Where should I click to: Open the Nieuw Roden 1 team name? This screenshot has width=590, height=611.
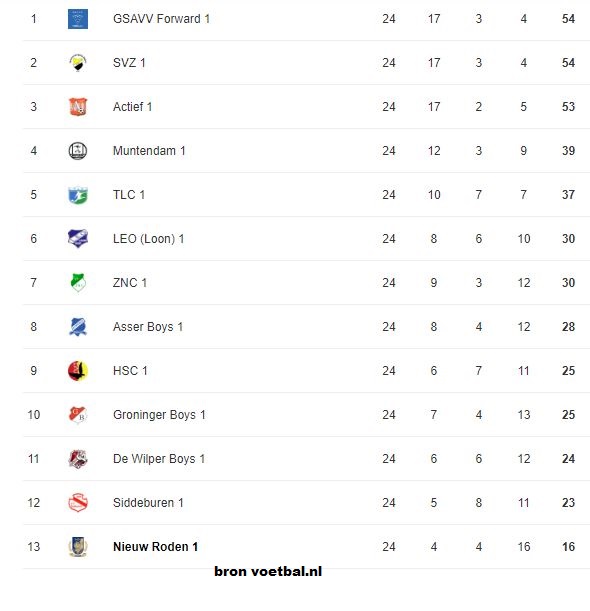click(155, 547)
